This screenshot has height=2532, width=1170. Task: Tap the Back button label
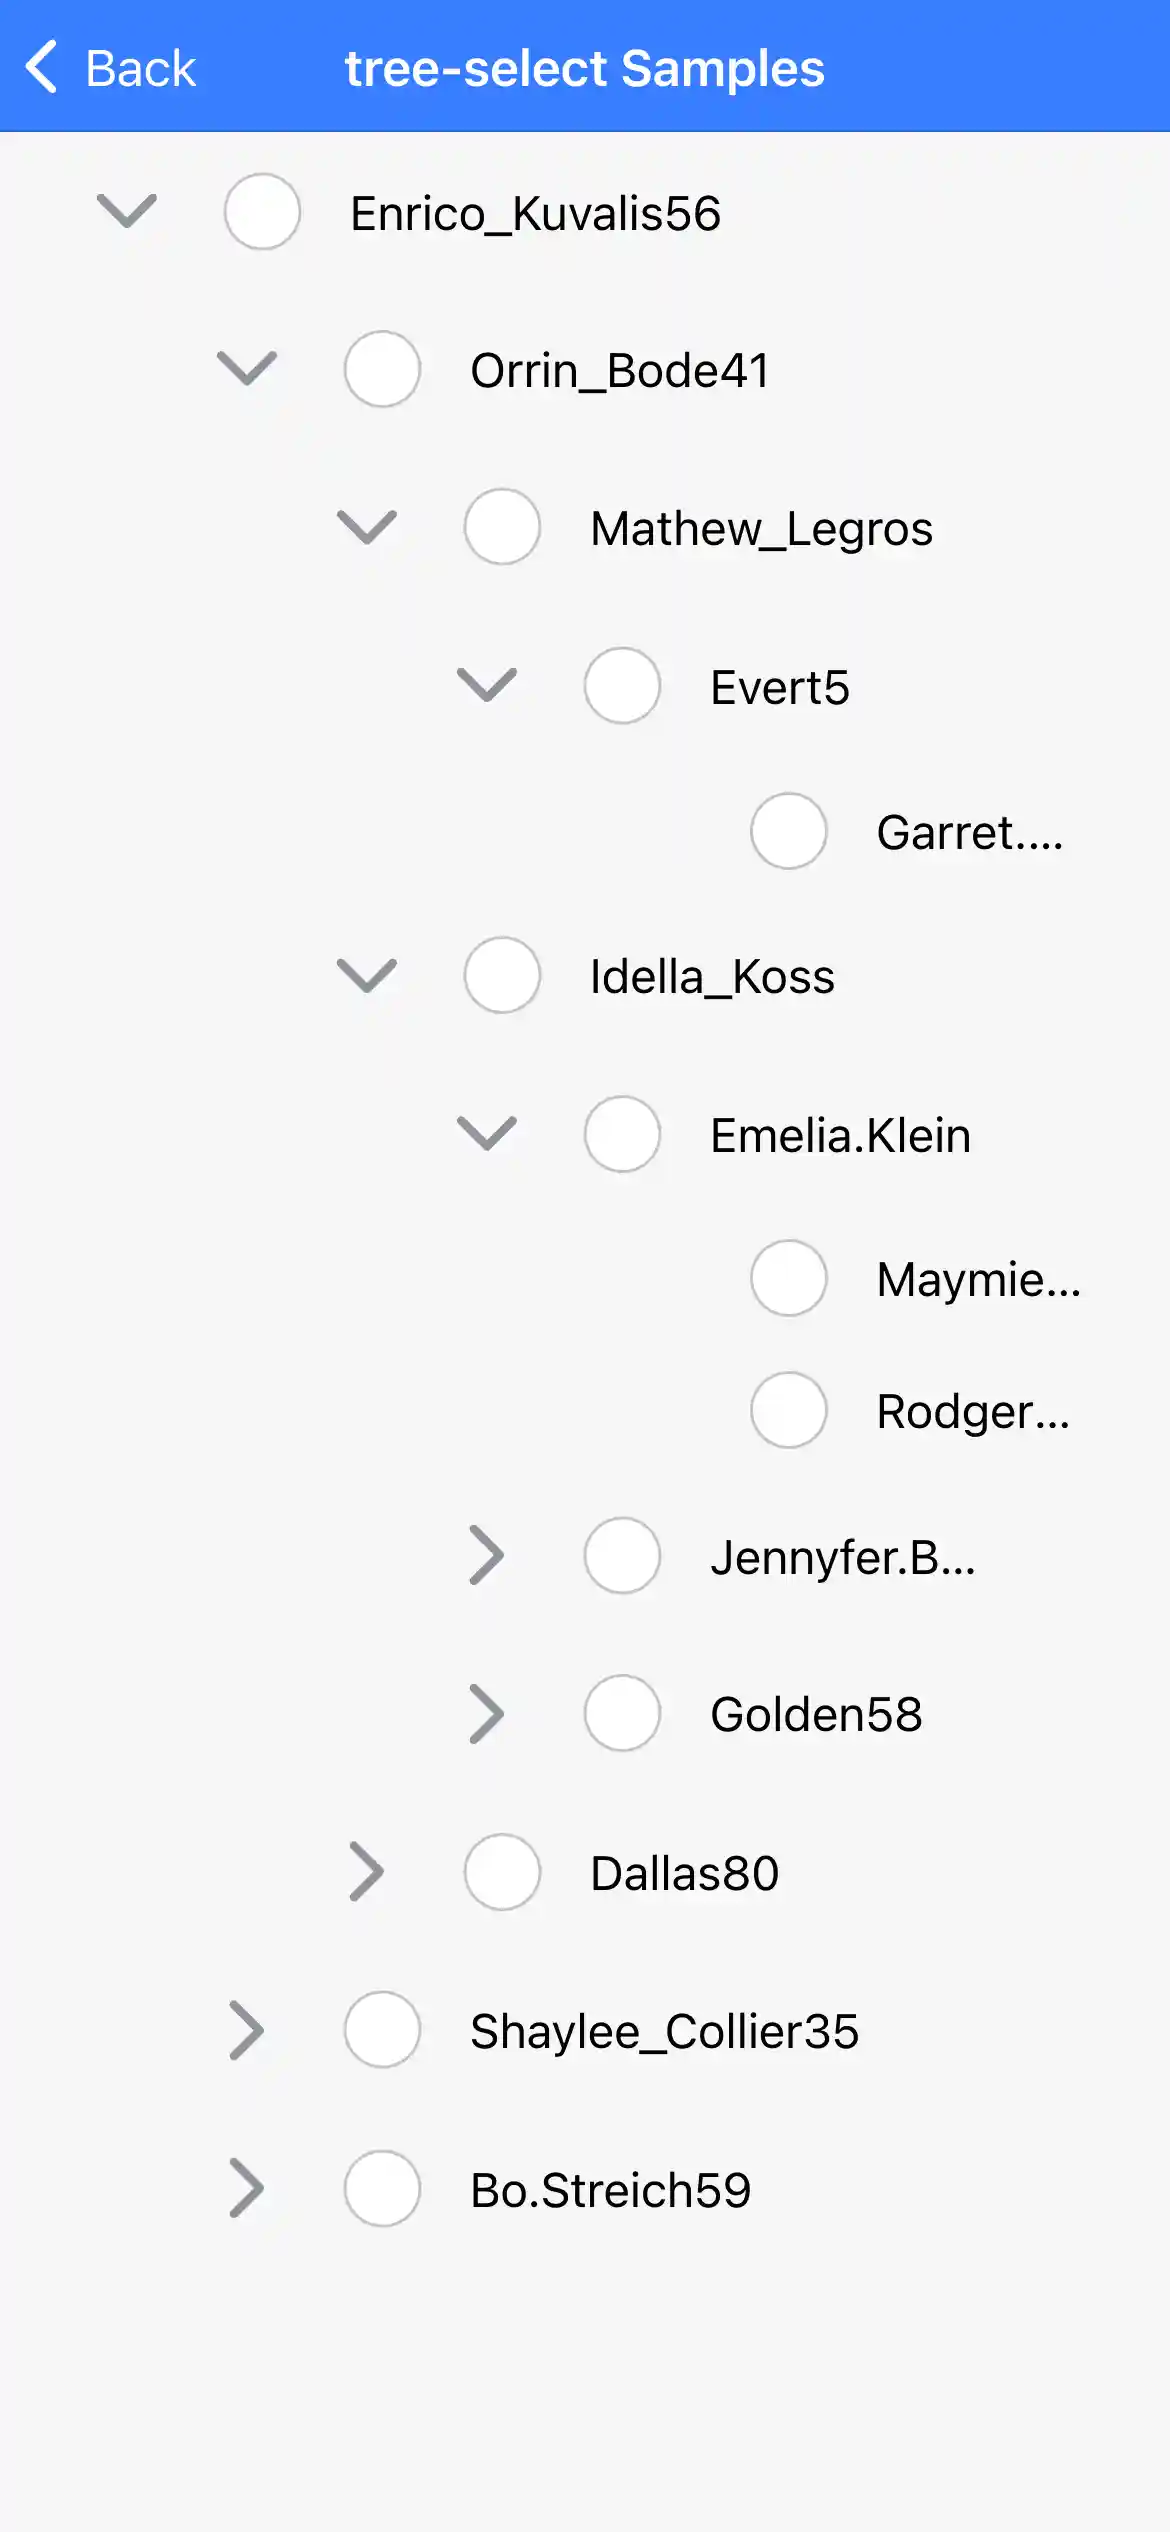pyautogui.click(x=140, y=69)
